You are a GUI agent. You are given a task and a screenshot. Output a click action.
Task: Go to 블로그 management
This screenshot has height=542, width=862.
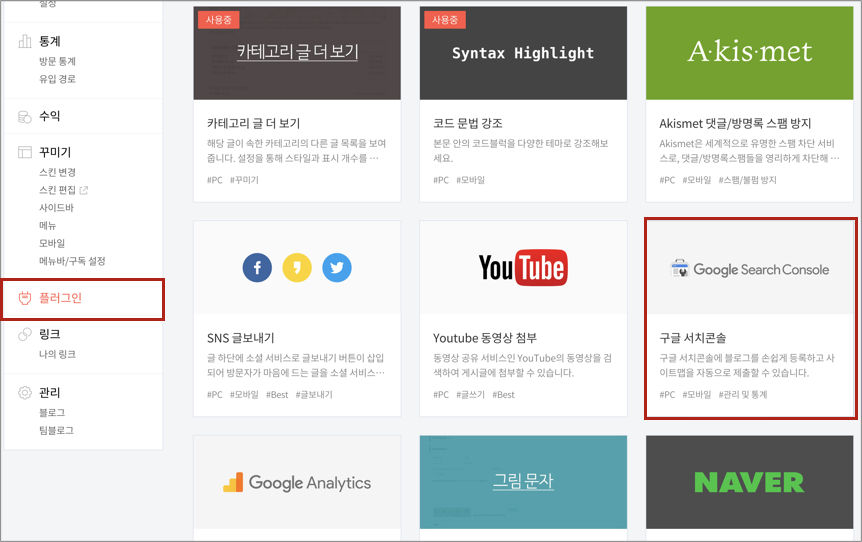(52, 413)
